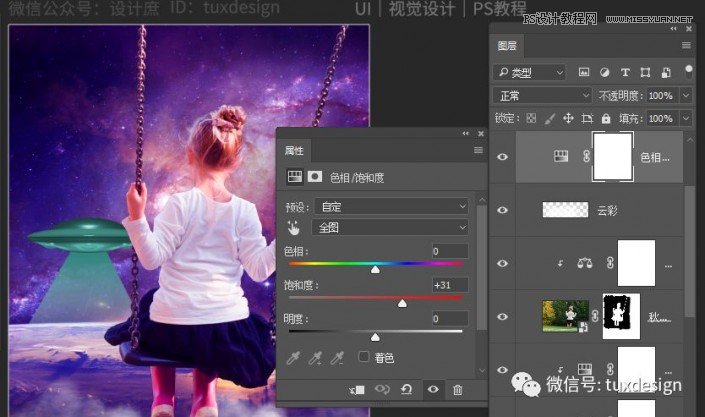Hide the bottom clipped adjustment layer
The image size is (705, 417).
(503, 370)
